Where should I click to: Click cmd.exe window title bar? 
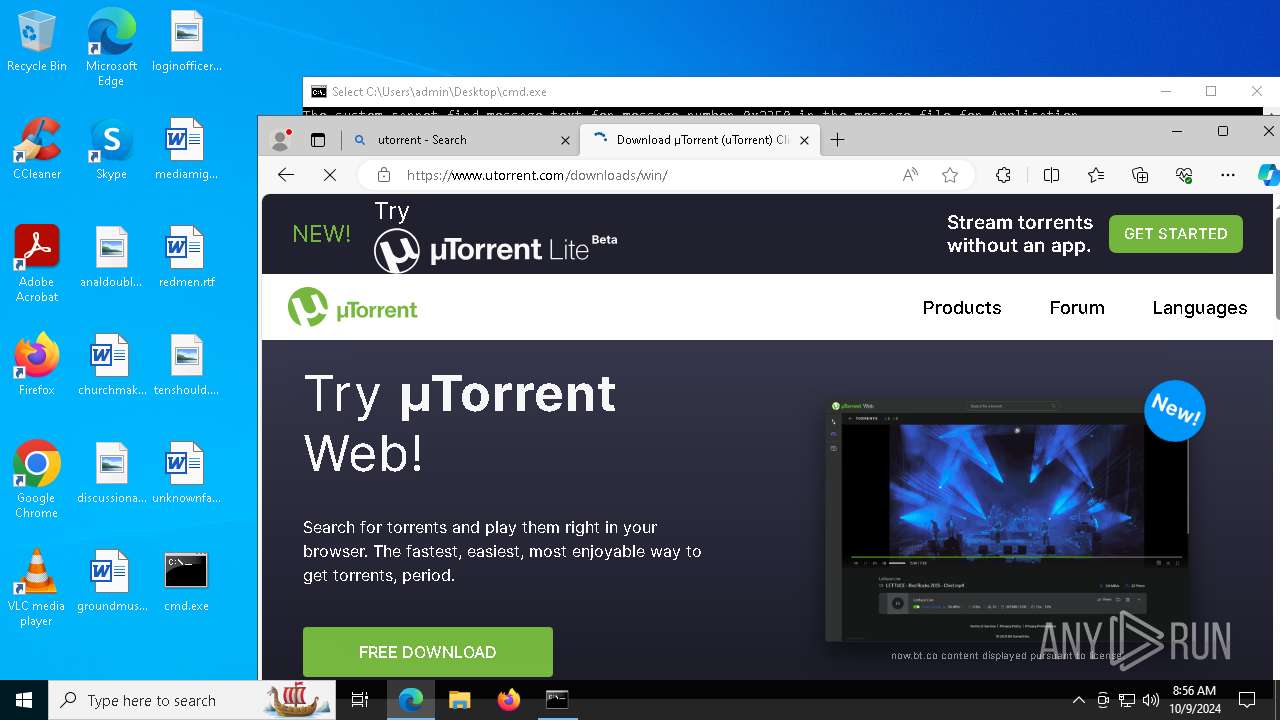[730, 91]
